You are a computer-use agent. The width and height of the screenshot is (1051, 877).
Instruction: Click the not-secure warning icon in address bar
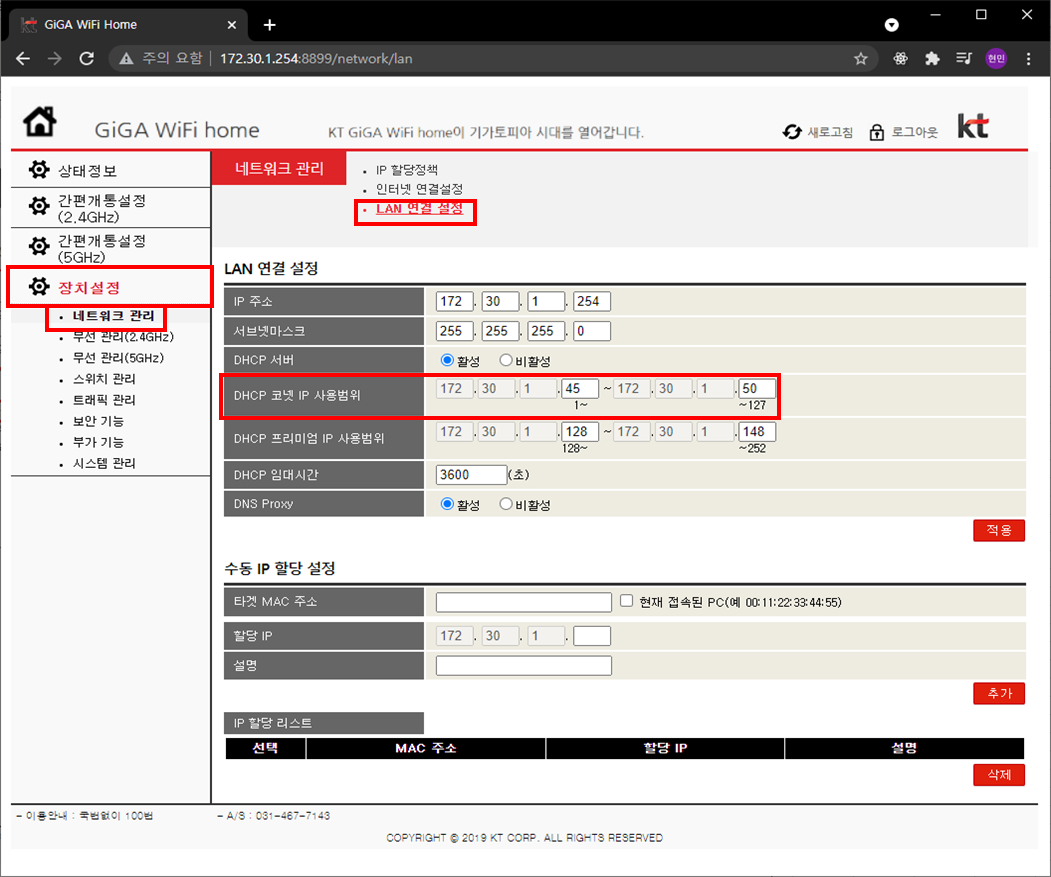coord(126,59)
